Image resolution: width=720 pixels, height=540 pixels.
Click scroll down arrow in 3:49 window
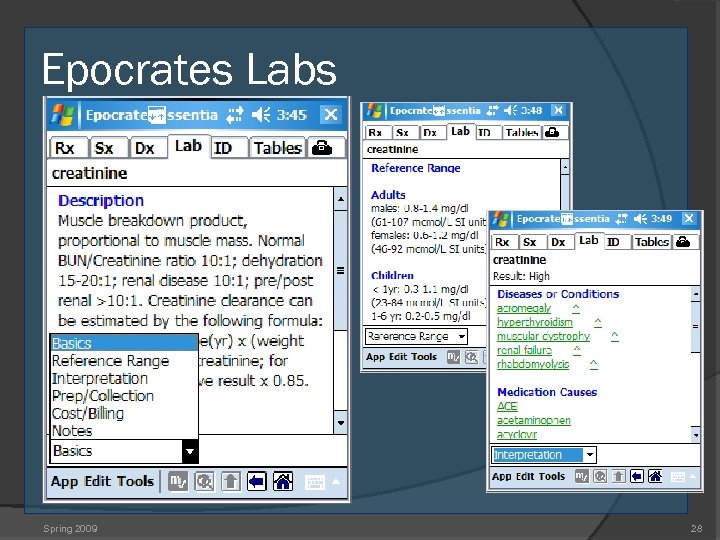tap(695, 434)
